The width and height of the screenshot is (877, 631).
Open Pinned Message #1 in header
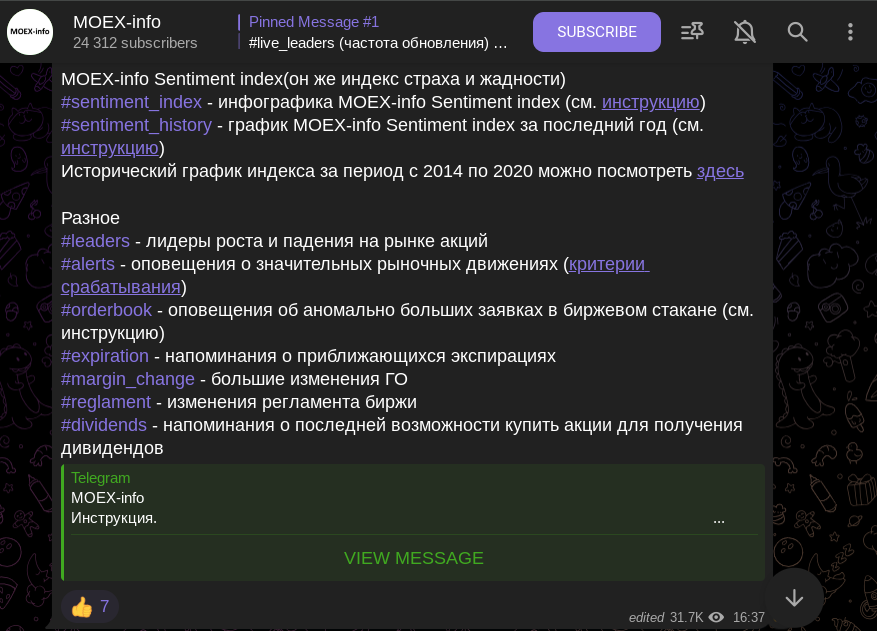click(374, 32)
